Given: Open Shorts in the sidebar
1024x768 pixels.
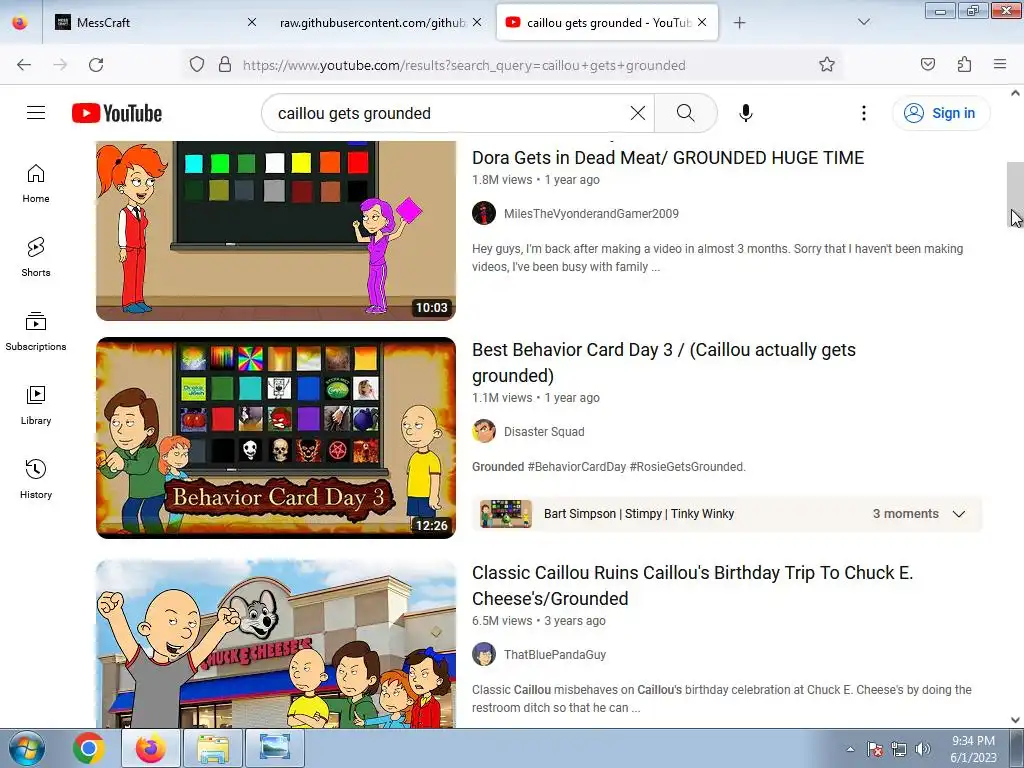Looking at the screenshot, I should coord(36,257).
